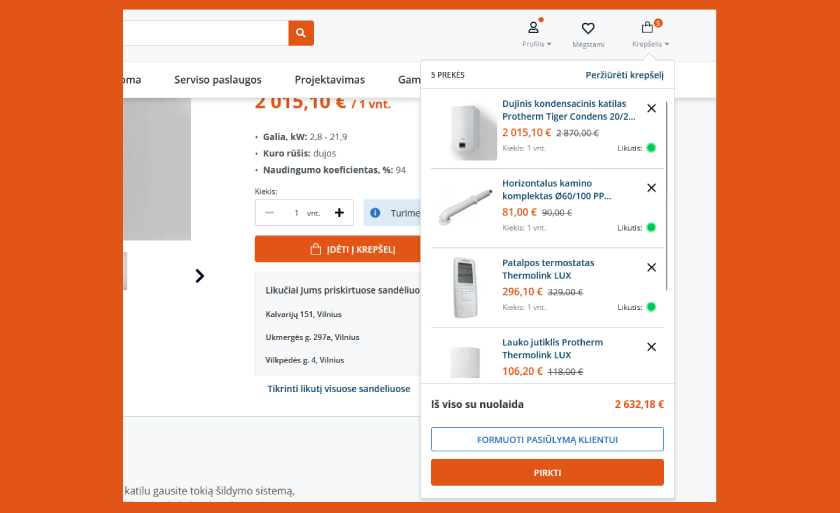
Task: Remove Patalpos termostatas Thermolink LUX item
Action: [x=651, y=267]
